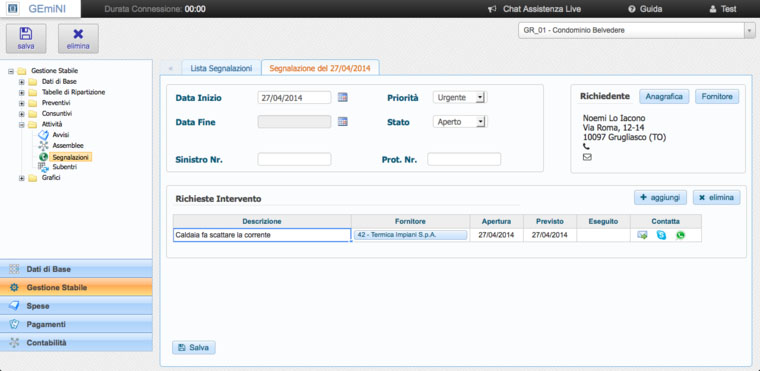
Task: Open the Priorità dropdown showing Urgente
Action: tap(460, 97)
